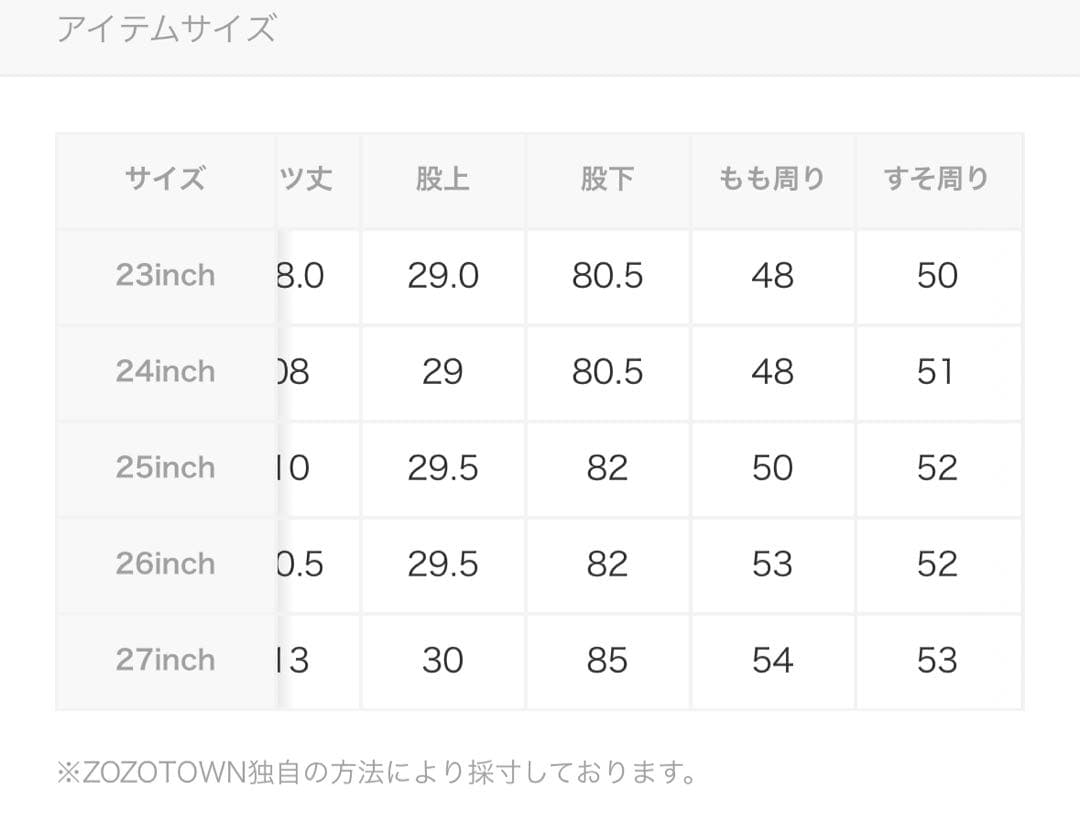This screenshot has height=833, width=1080.
Task: Select the 23inch size row label
Action: coord(165,275)
